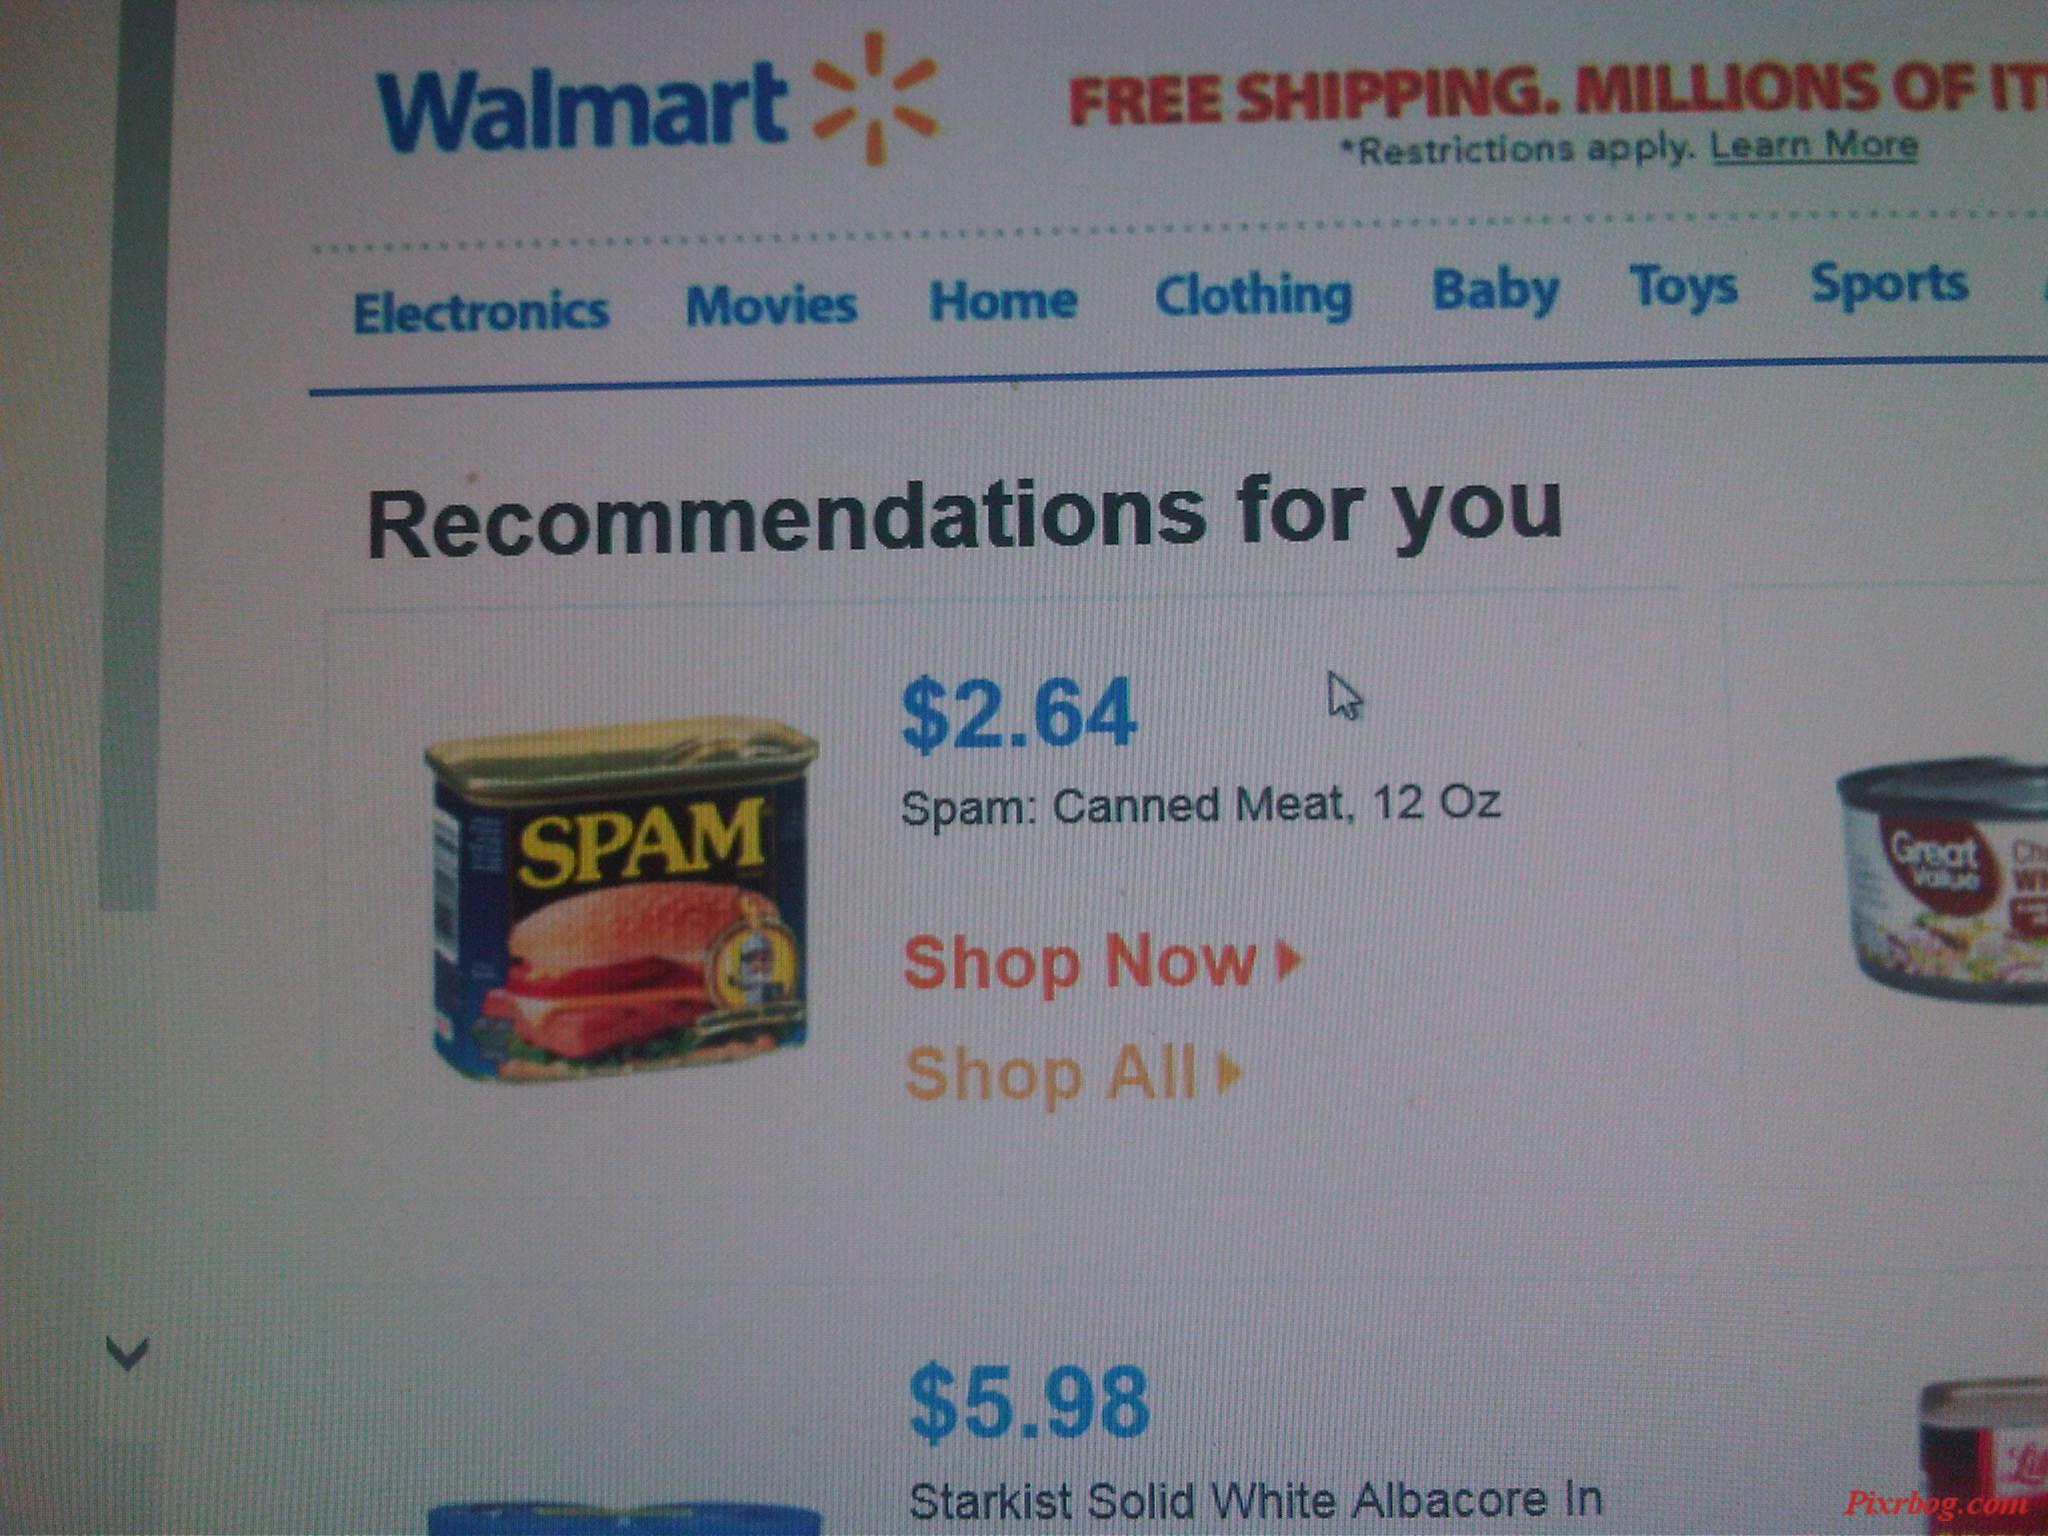Open Starkist Solid White Albacore listing
The image size is (2048, 1536).
[1255, 1500]
